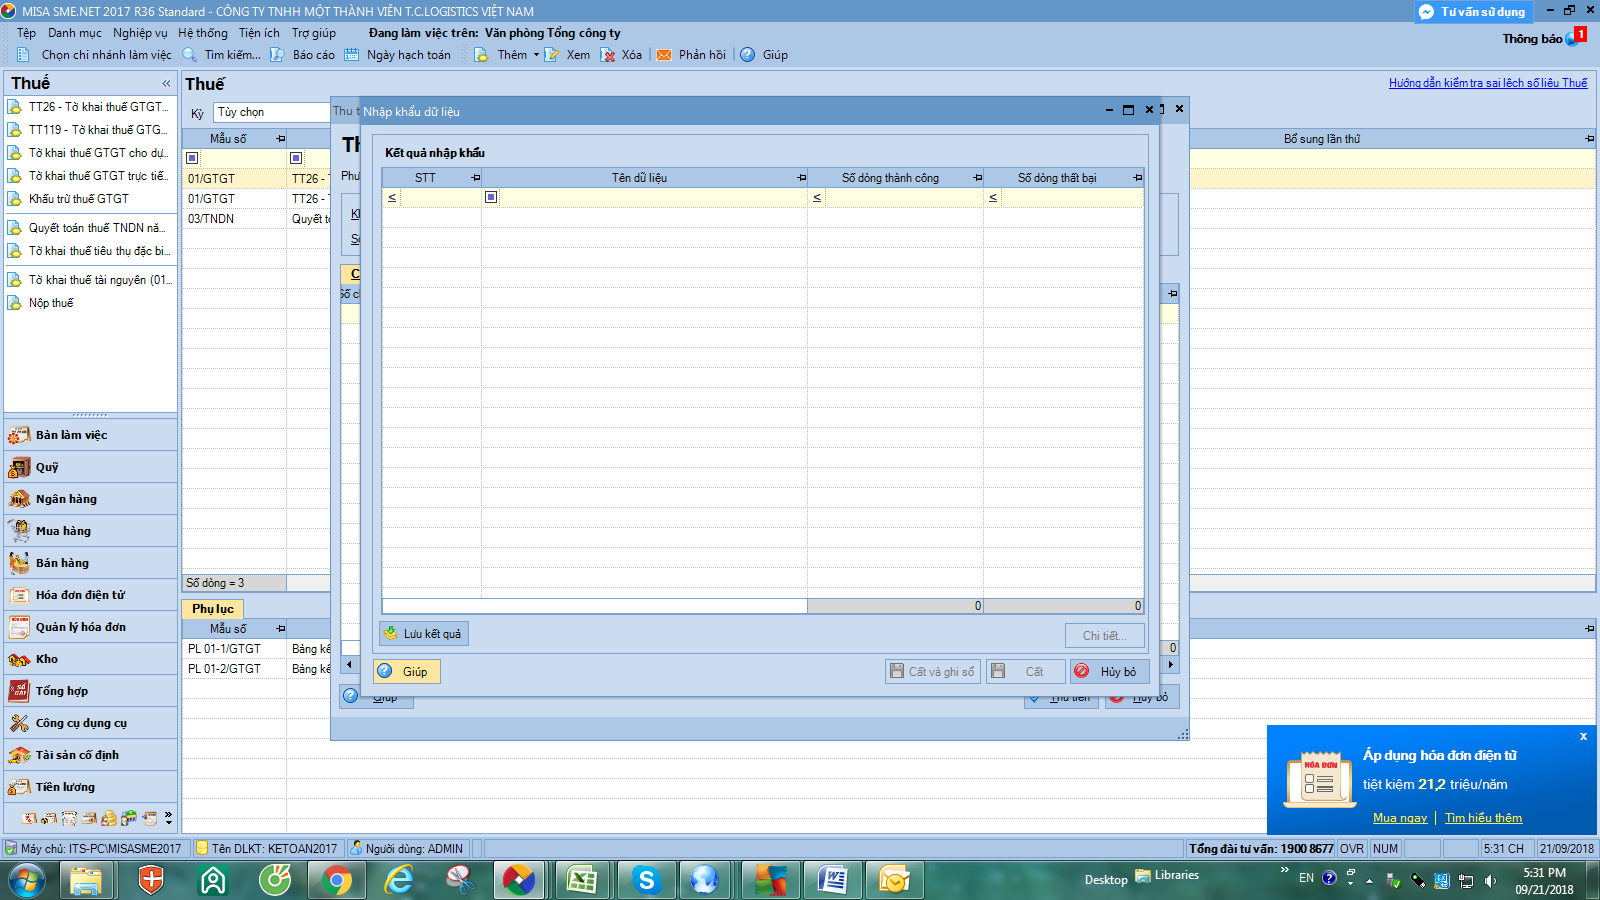The image size is (1600, 900).
Task: Click Chọn chi nhánh làm việc toolbar item
Action: click(94, 55)
